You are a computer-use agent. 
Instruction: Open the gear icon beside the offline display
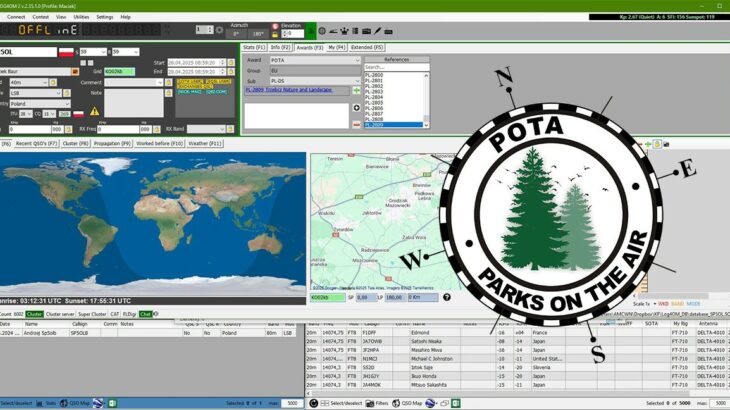click(220, 30)
